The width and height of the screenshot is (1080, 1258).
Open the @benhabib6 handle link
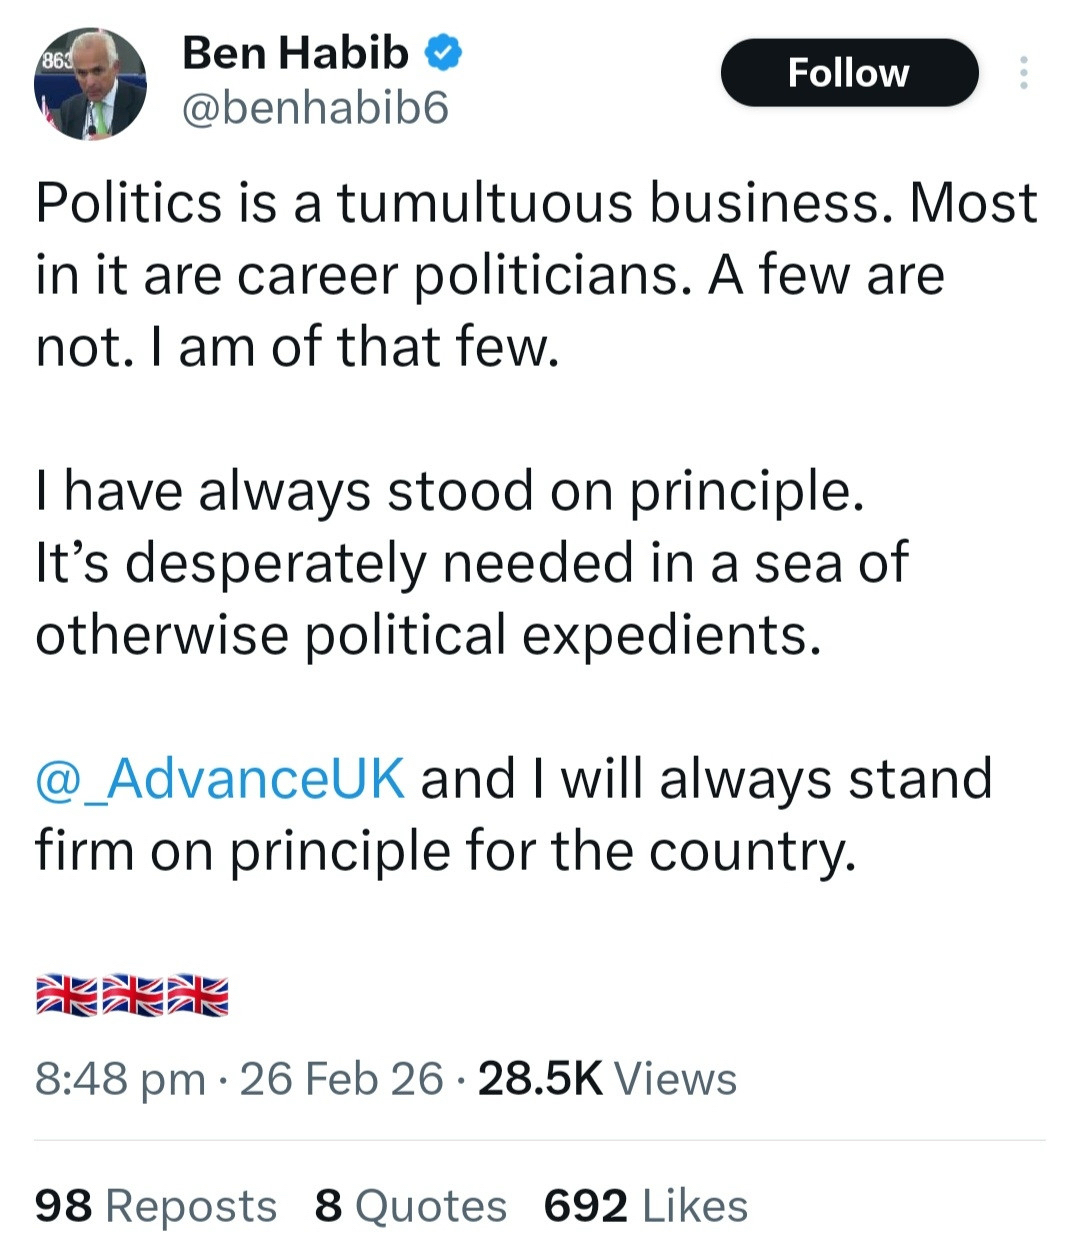point(315,108)
